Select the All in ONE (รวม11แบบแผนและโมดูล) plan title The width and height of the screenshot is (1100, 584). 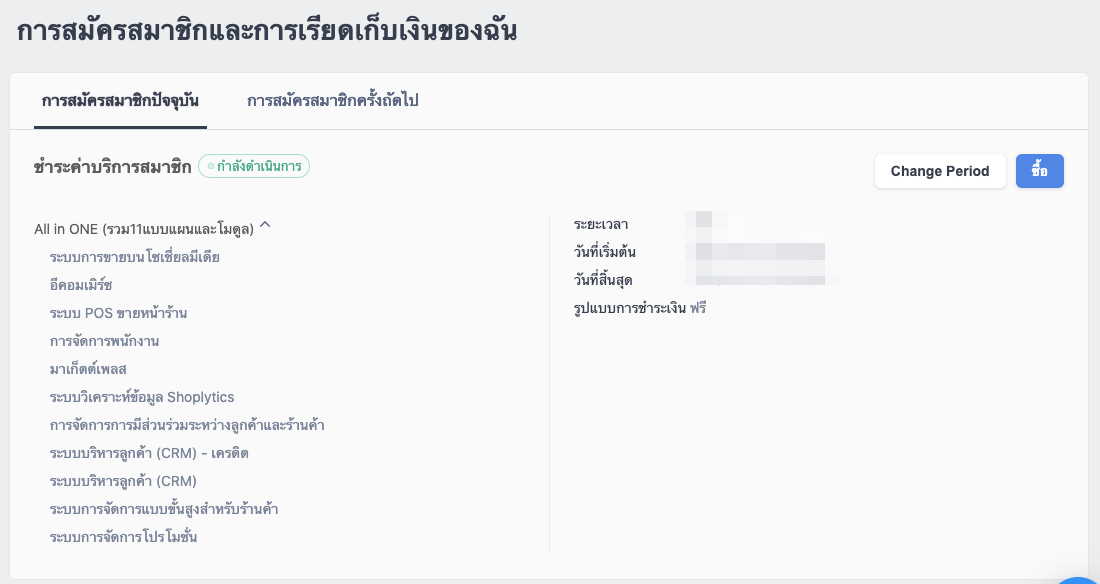click(144, 230)
